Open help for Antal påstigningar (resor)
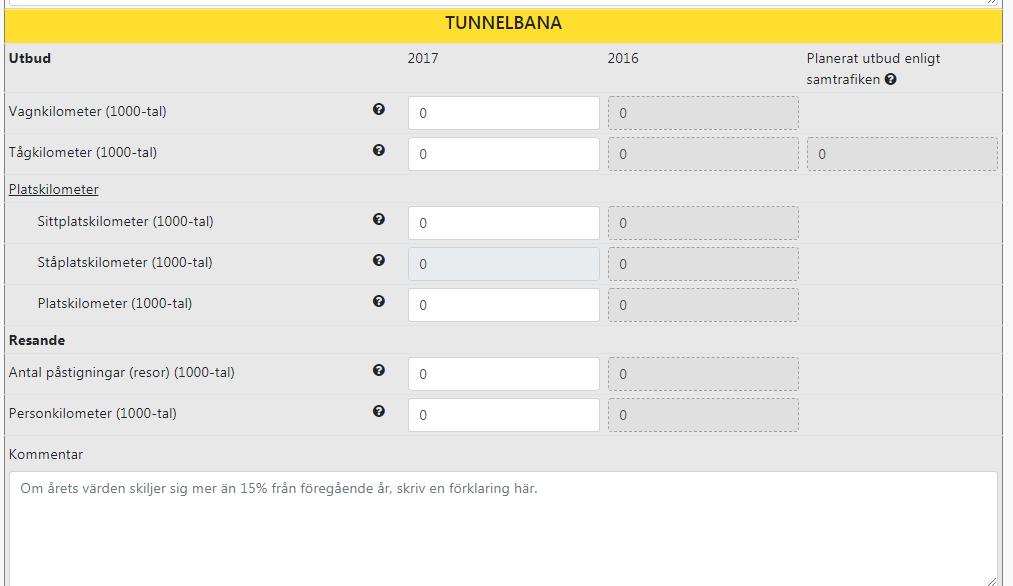 tap(379, 370)
